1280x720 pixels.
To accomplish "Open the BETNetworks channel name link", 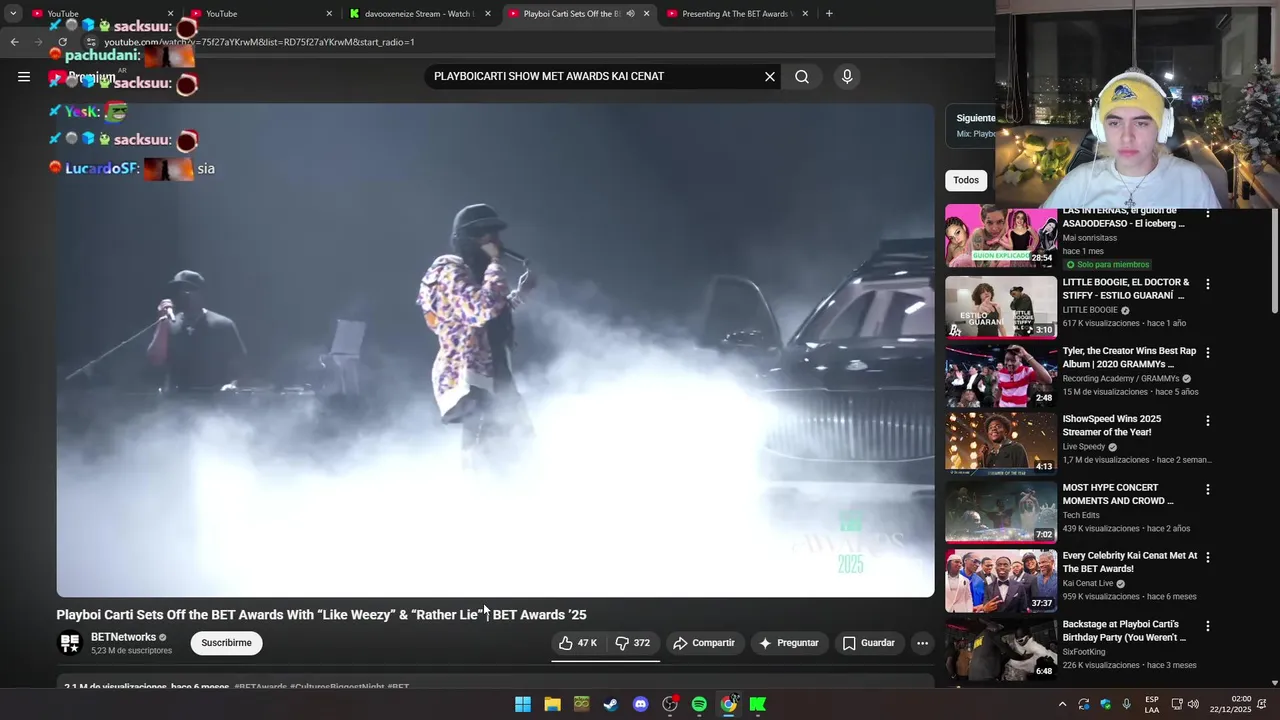I will [123, 637].
